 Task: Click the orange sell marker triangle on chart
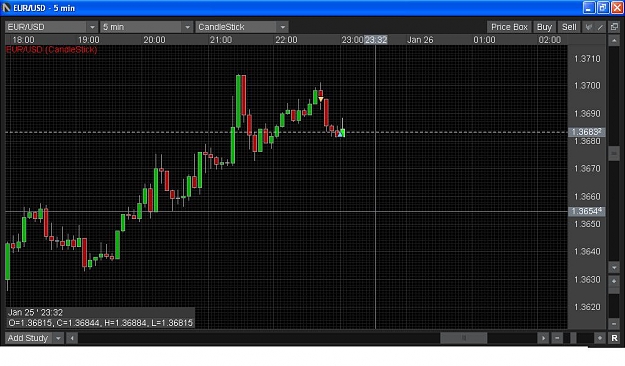tap(321, 99)
